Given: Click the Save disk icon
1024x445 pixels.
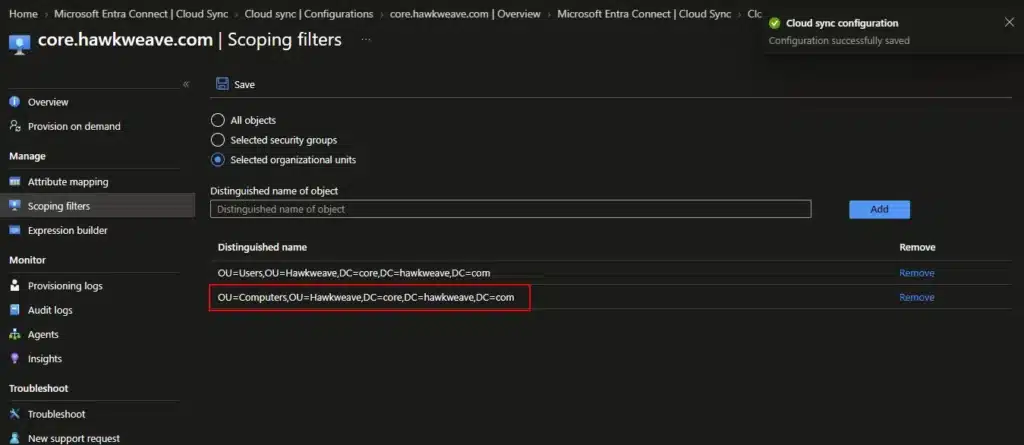Looking at the screenshot, I should [222, 84].
